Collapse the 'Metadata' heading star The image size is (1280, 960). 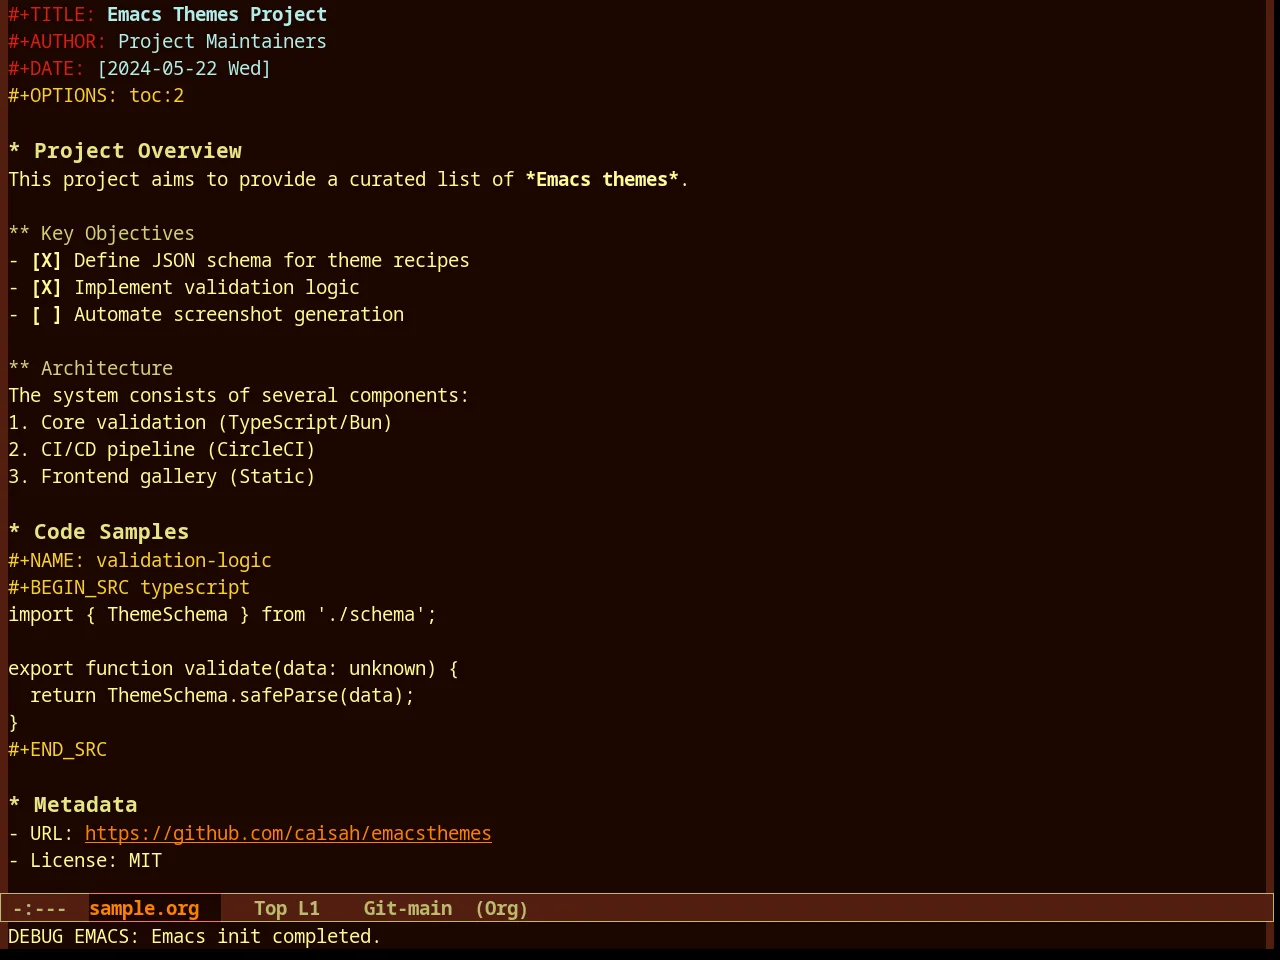click(14, 805)
